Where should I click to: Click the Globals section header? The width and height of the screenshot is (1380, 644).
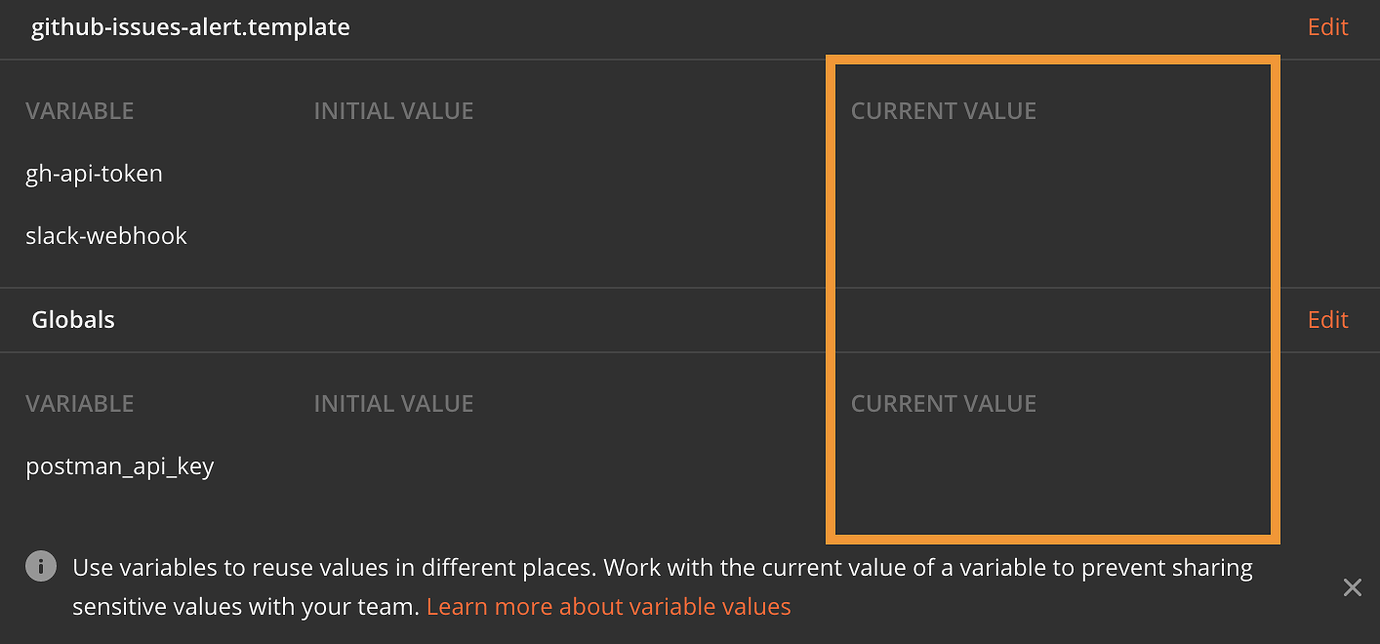click(x=73, y=319)
